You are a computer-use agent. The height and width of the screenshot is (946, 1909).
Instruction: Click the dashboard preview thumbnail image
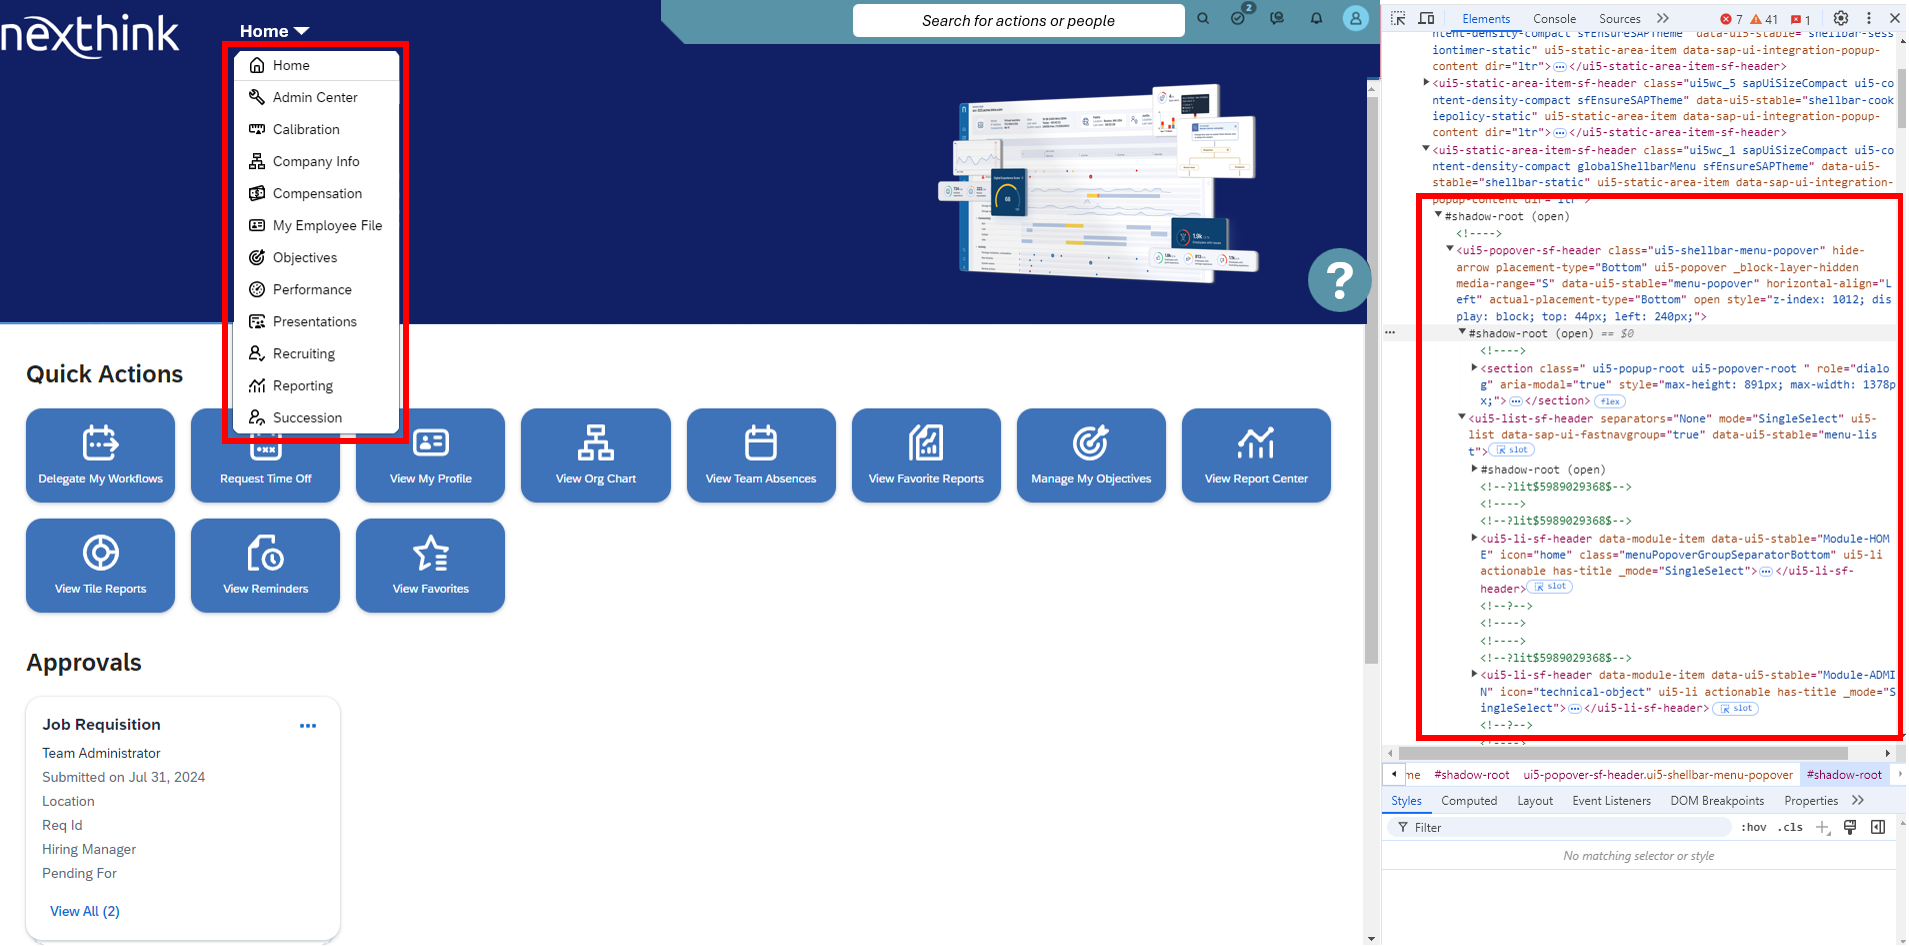click(1098, 182)
